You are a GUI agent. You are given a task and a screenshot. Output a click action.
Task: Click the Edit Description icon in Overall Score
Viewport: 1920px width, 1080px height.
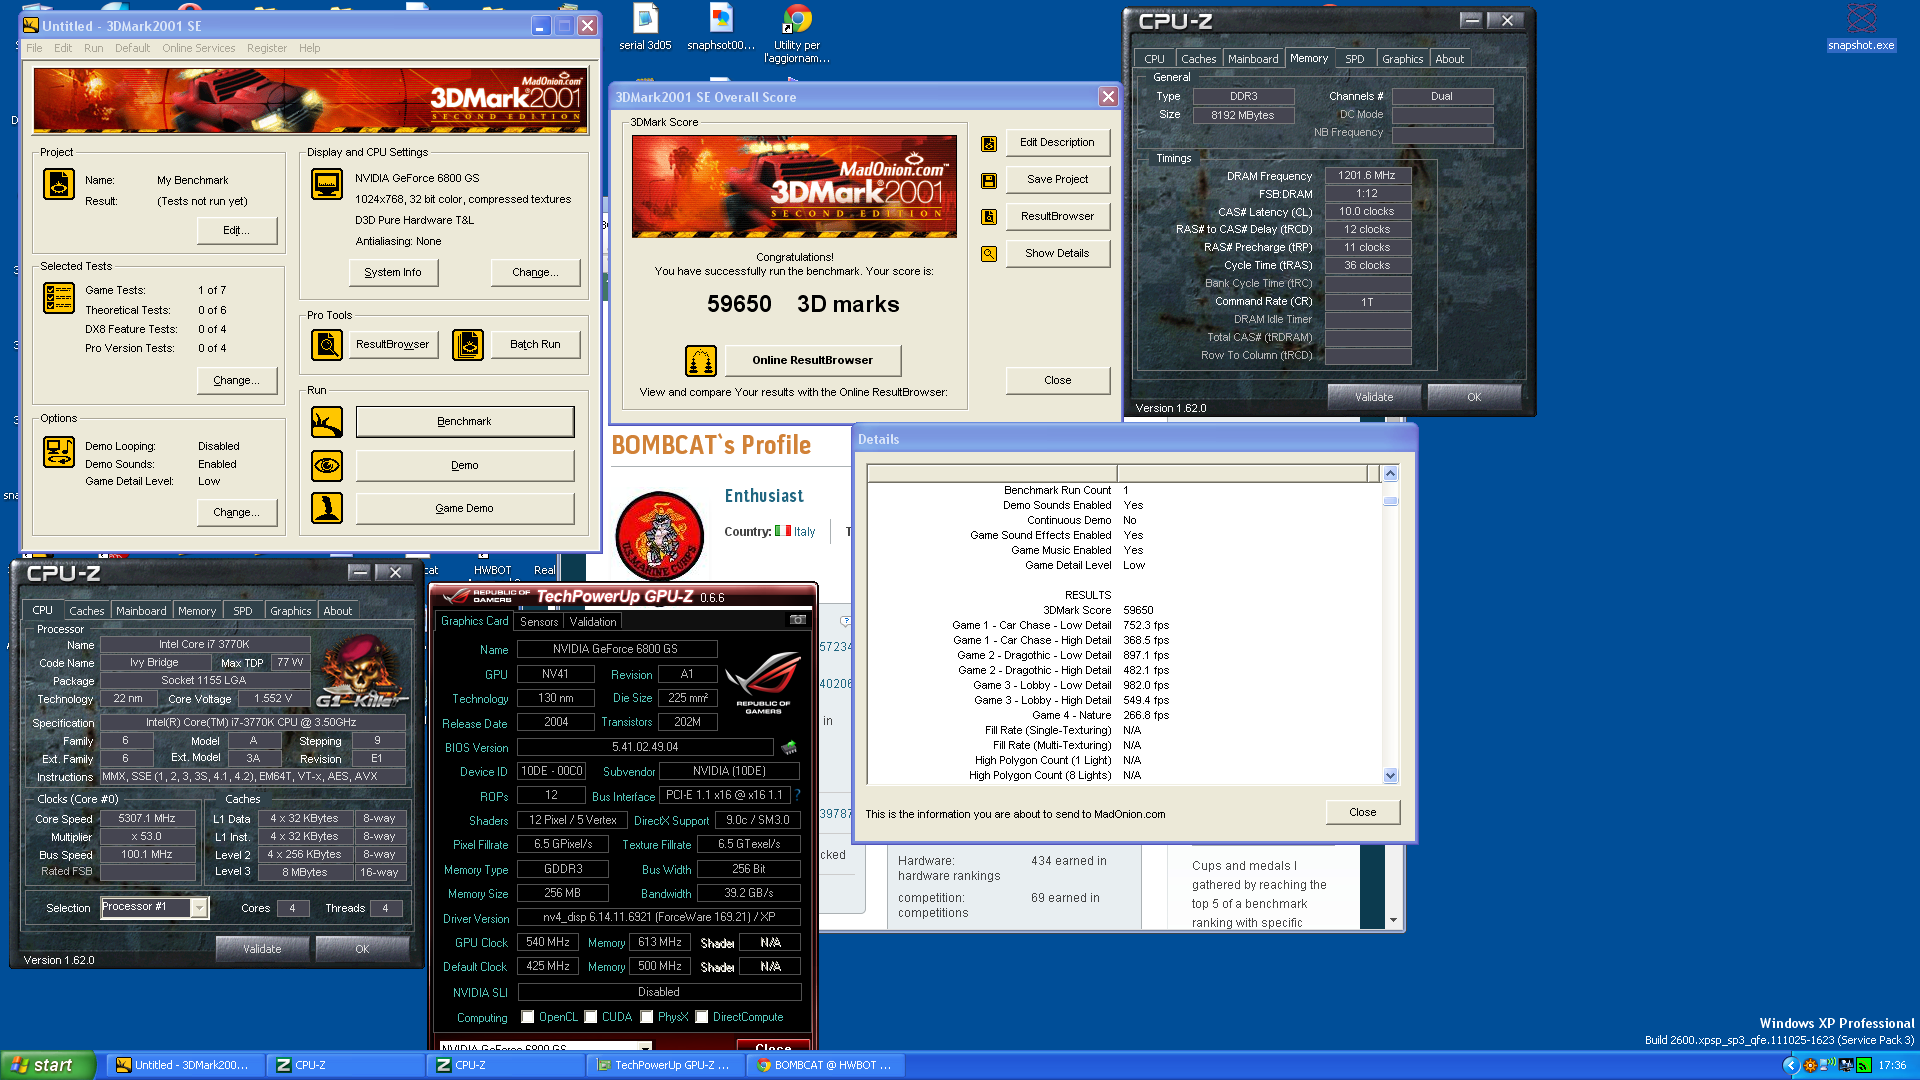coord(989,143)
